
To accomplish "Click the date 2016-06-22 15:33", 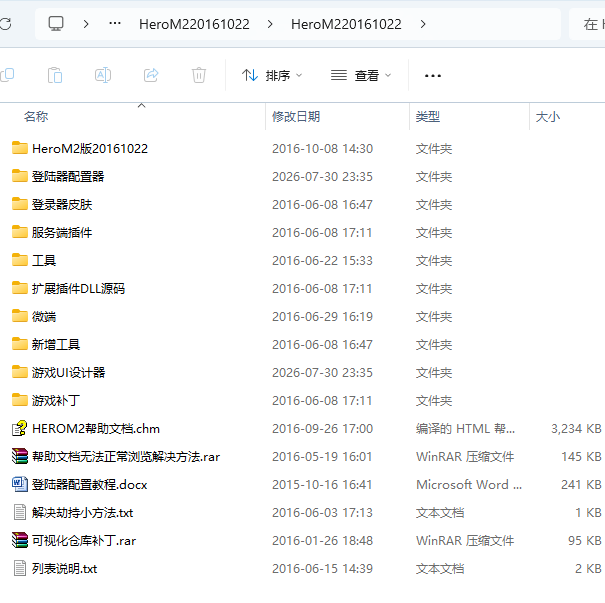I will click(x=322, y=260).
